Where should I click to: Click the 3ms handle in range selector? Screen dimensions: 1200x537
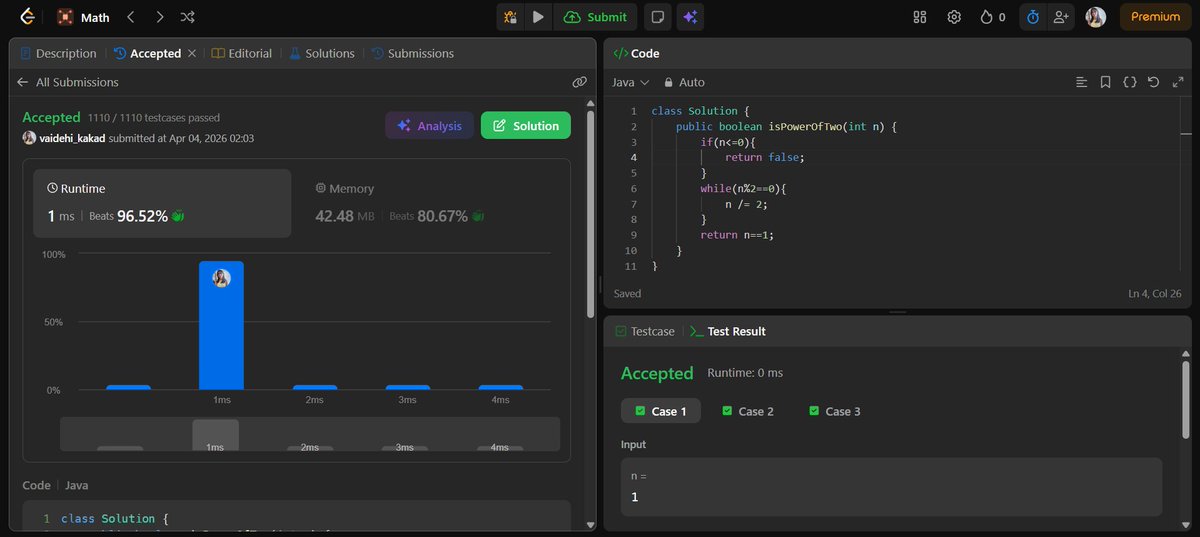(x=405, y=448)
